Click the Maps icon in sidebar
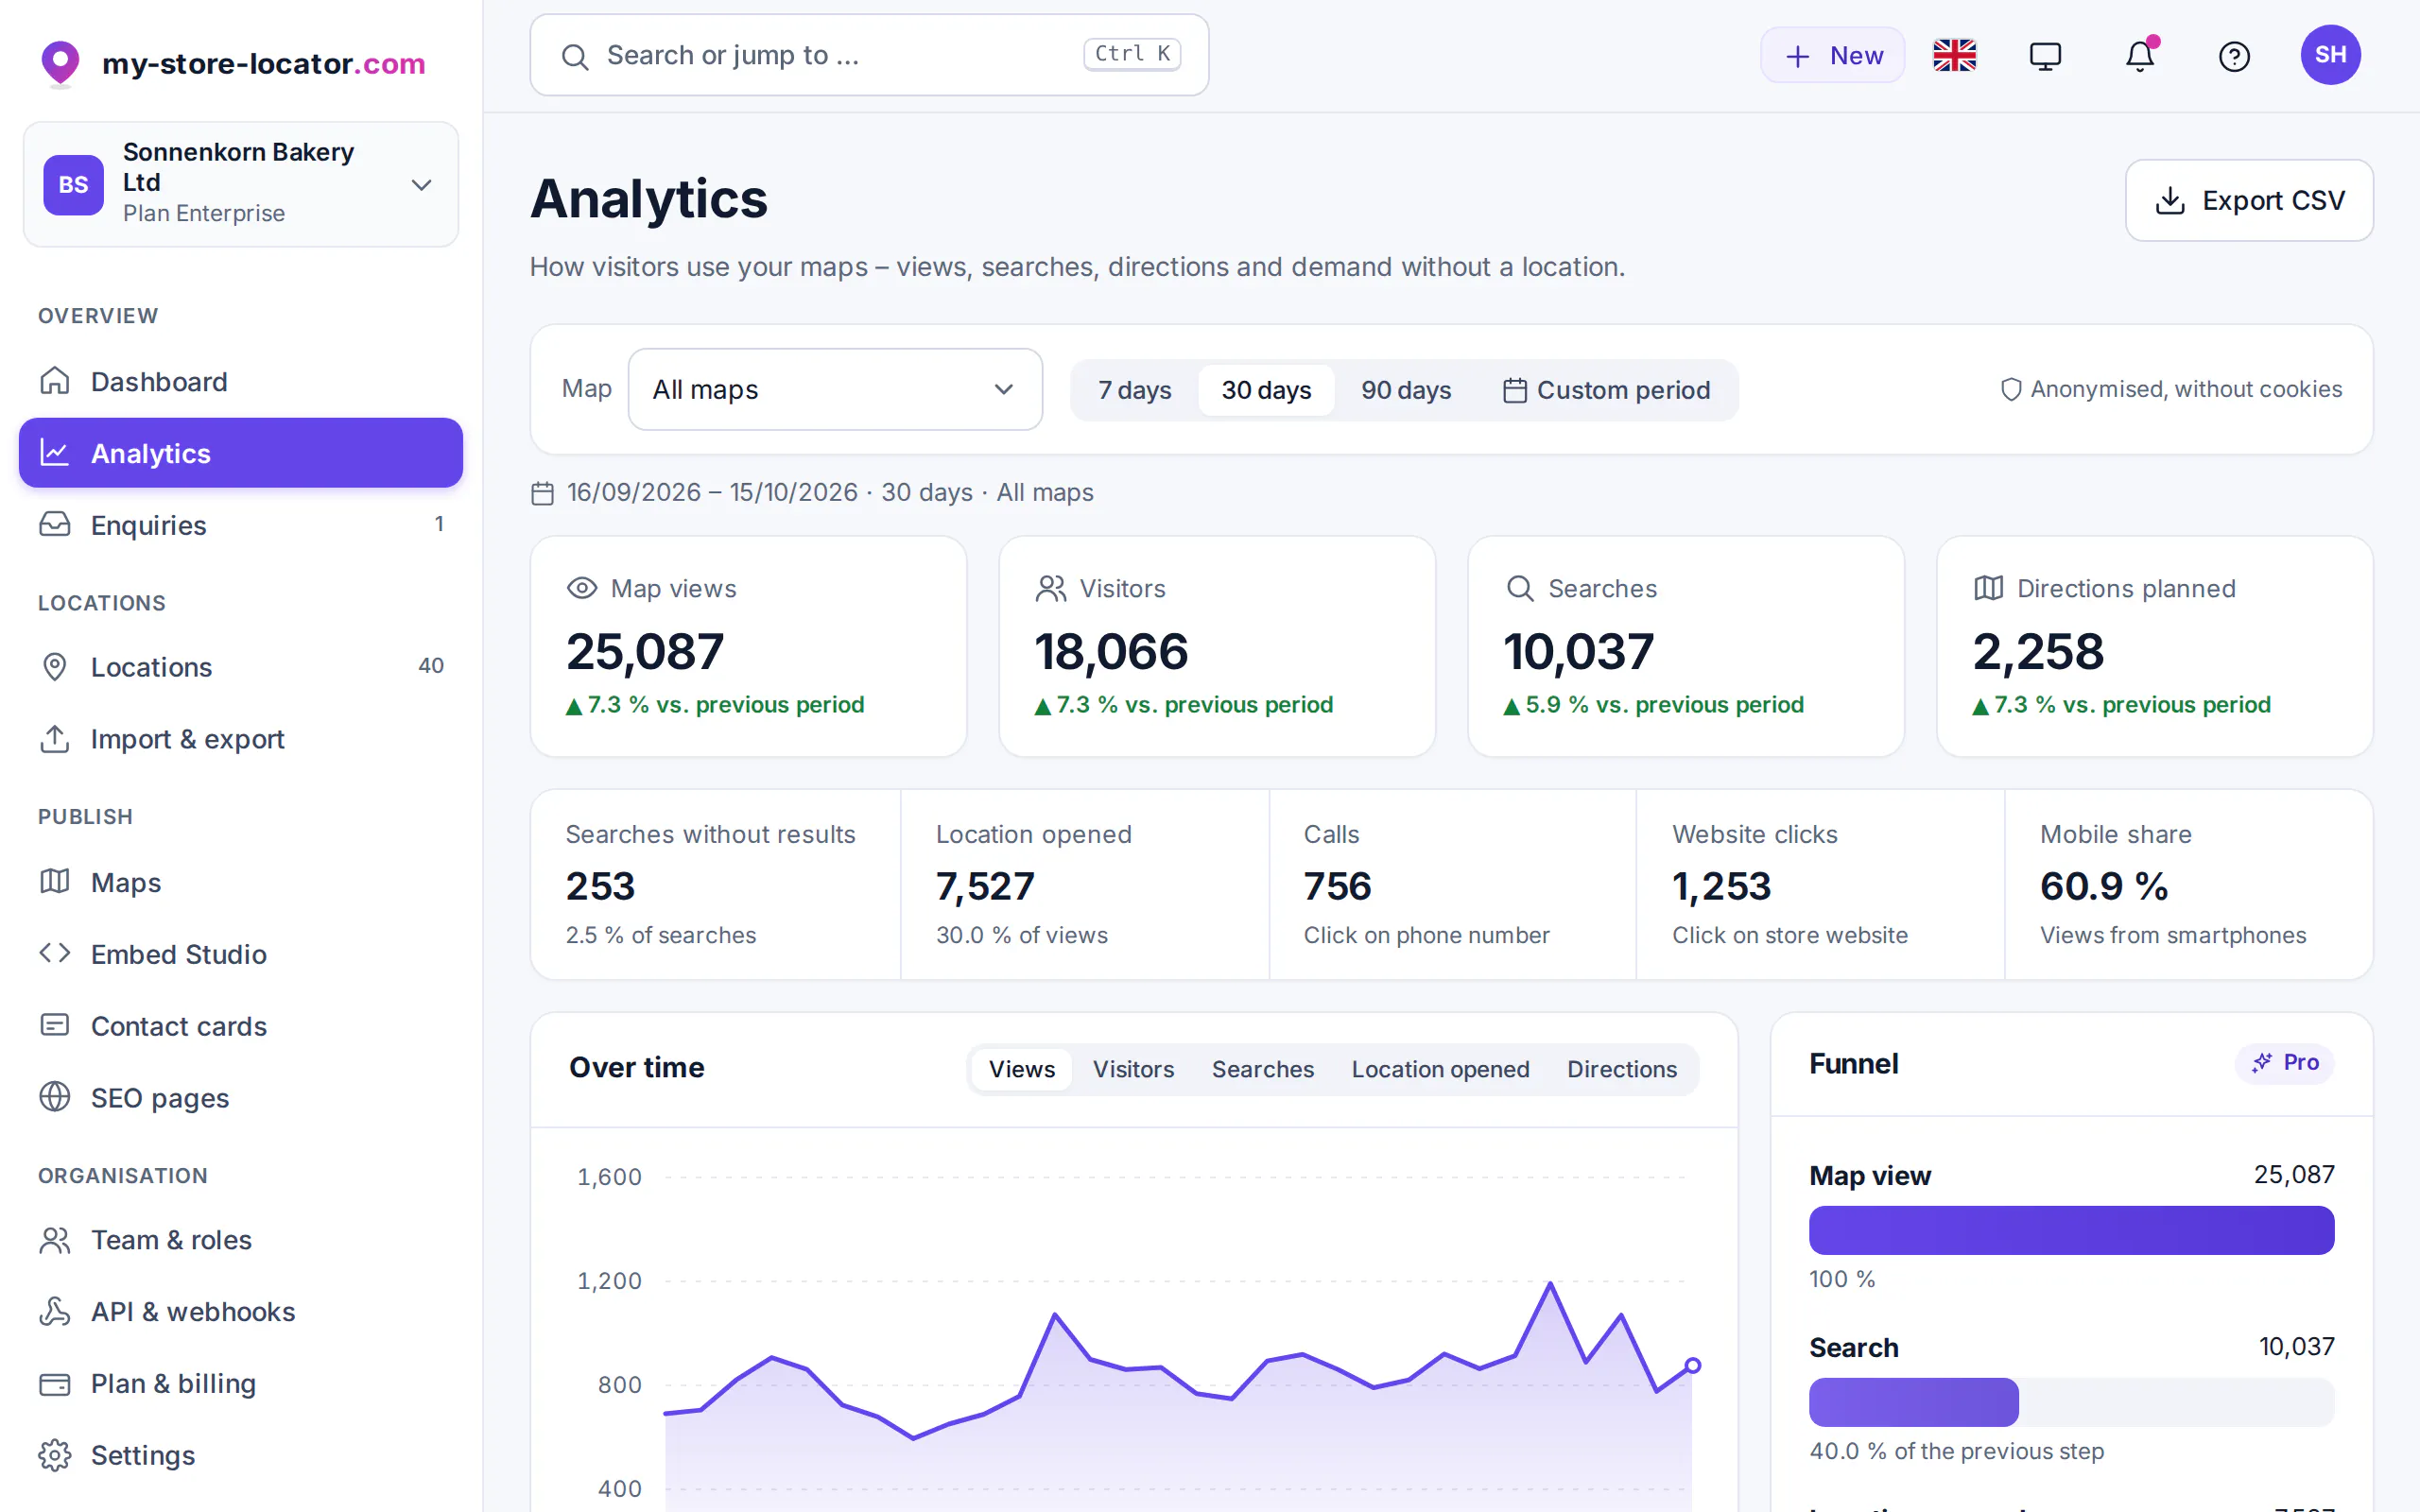The image size is (2420, 1512). pyautogui.click(x=55, y=882)
